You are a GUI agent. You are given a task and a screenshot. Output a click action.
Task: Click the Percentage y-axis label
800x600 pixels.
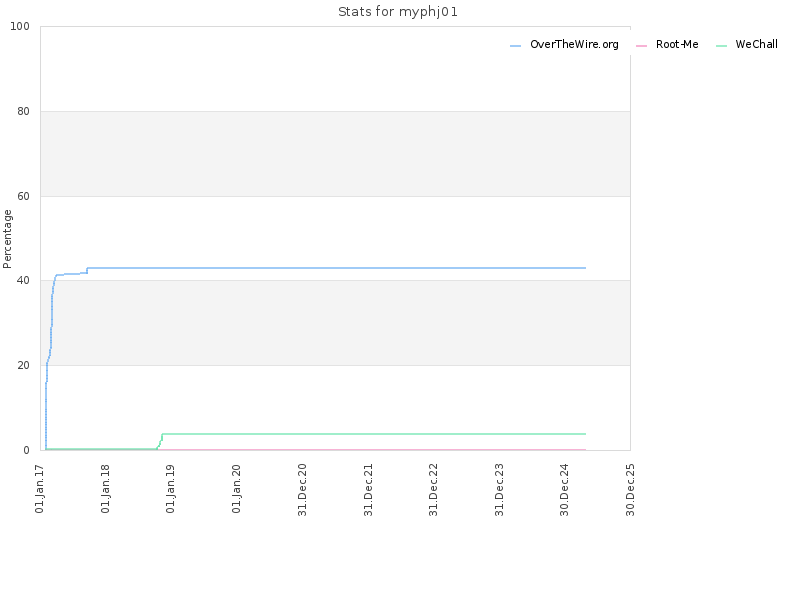click(x=7, y=239)
